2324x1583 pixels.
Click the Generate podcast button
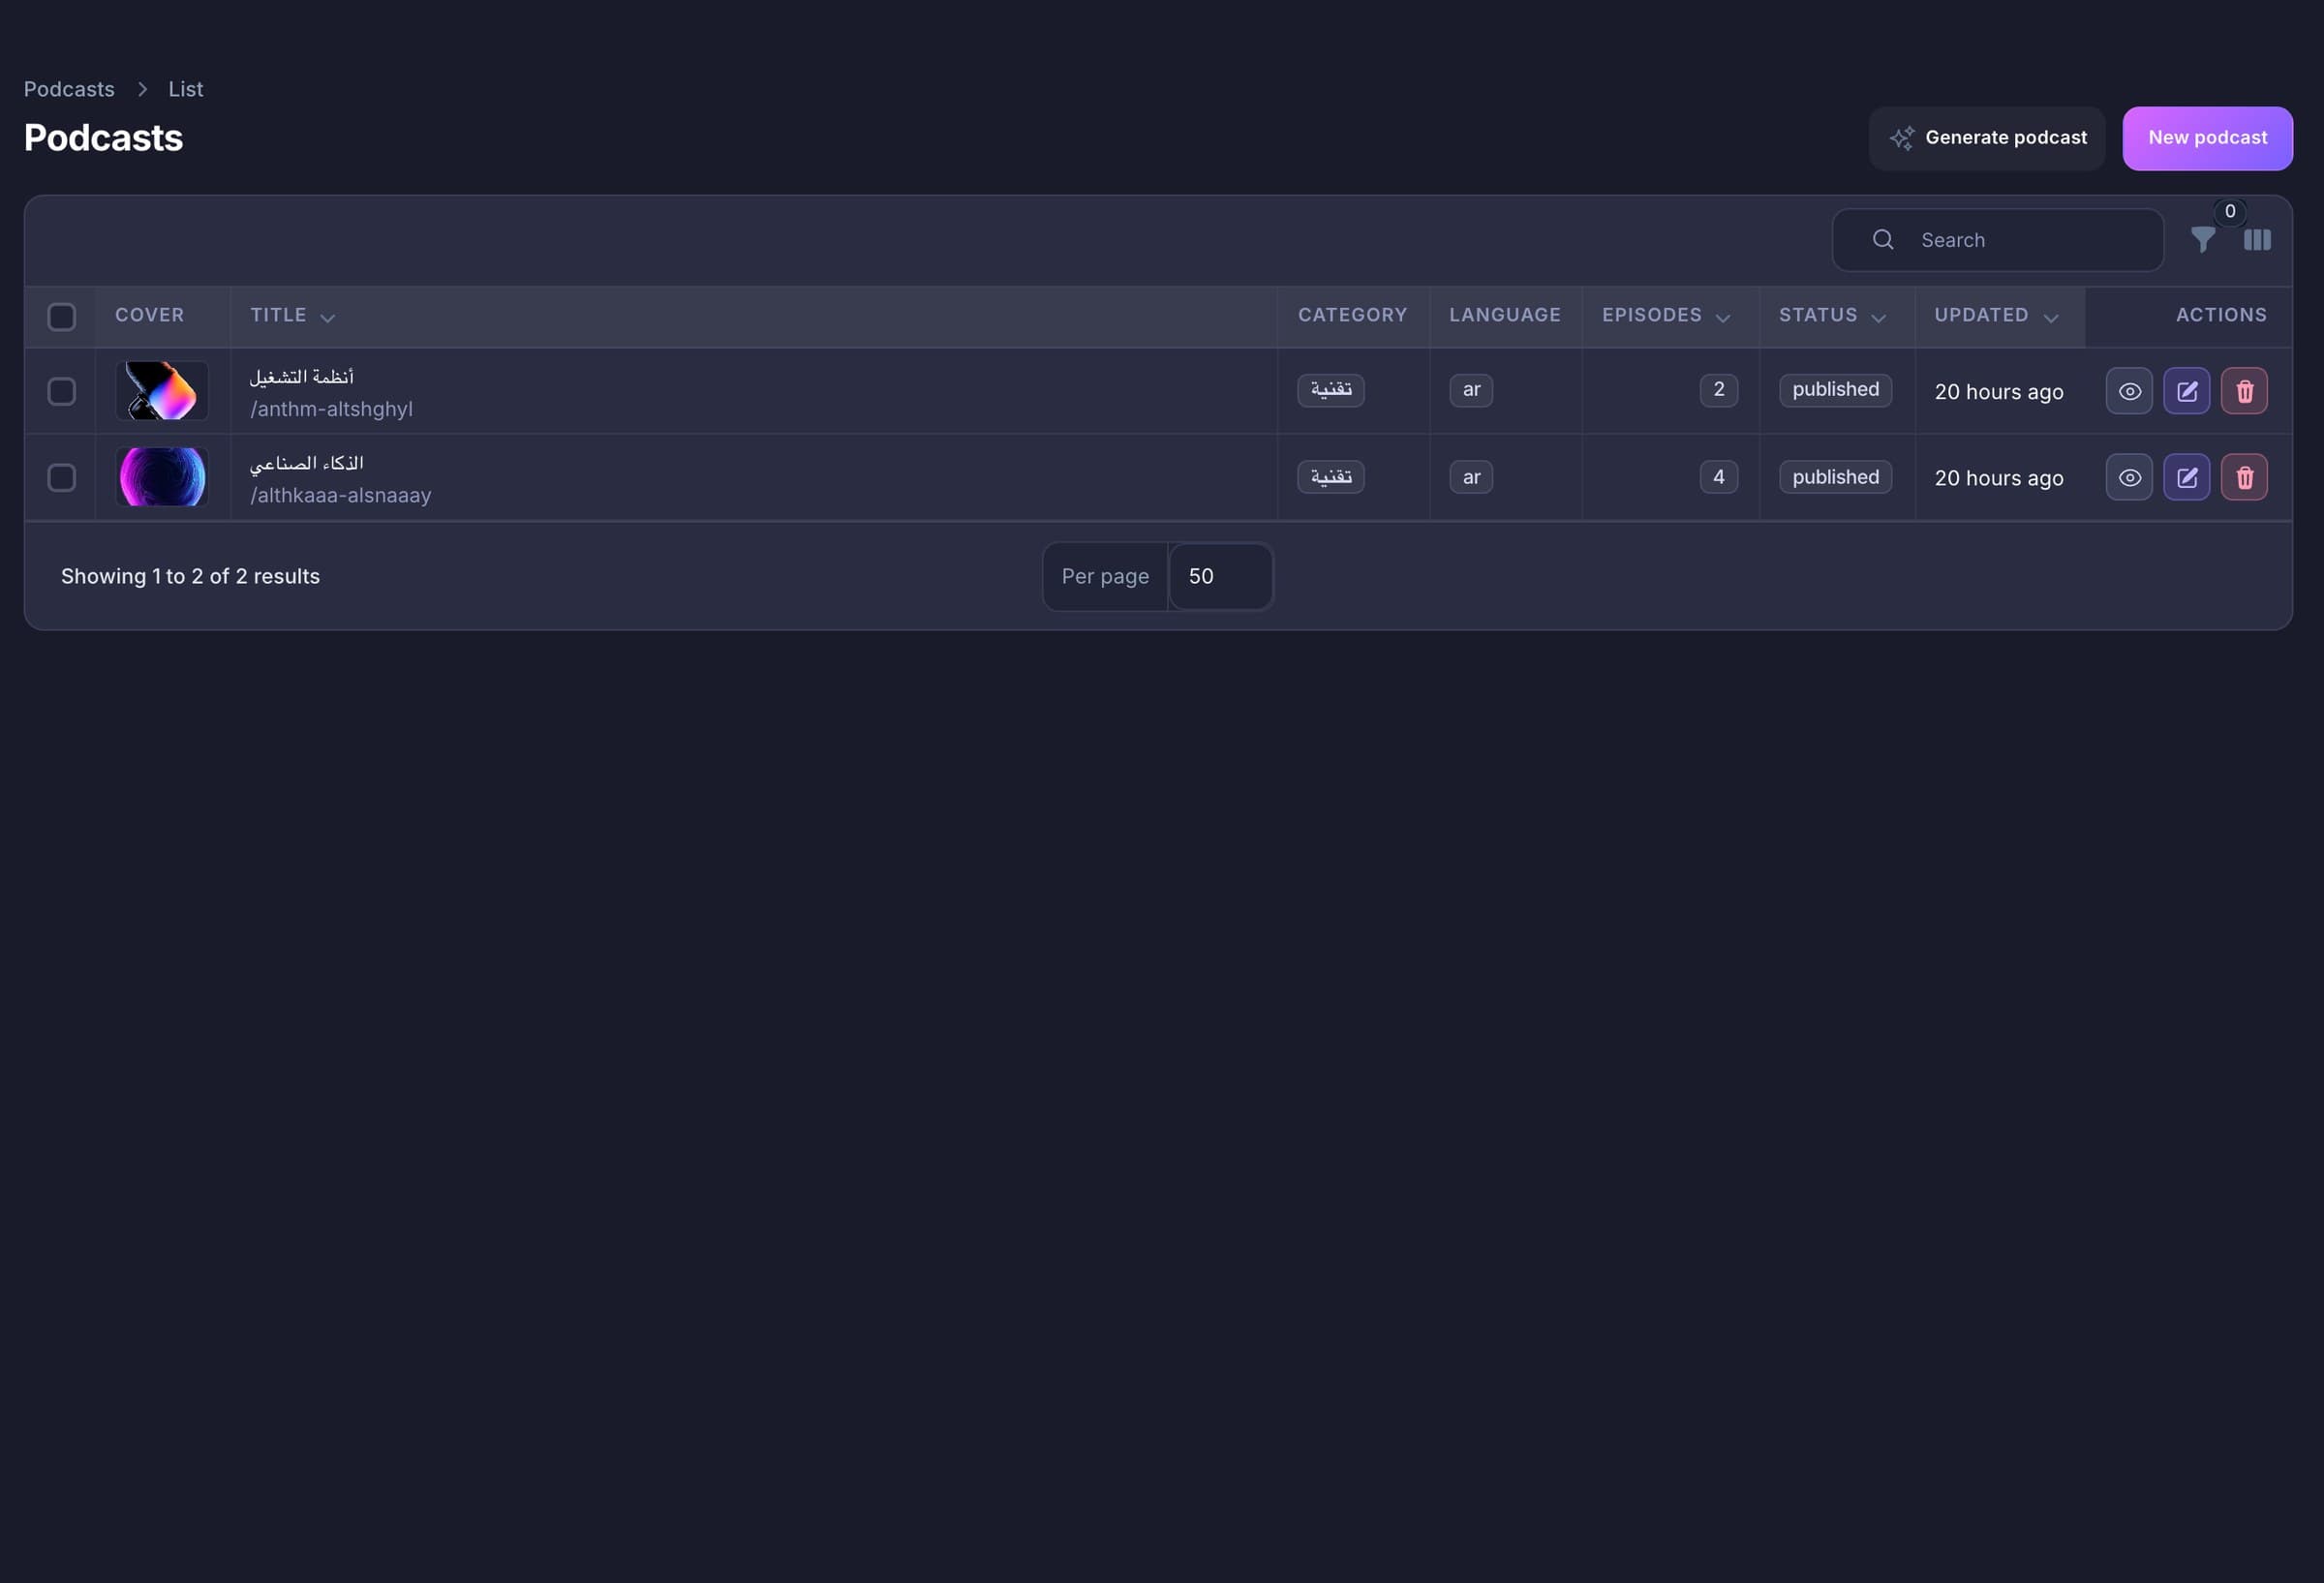1987,138
